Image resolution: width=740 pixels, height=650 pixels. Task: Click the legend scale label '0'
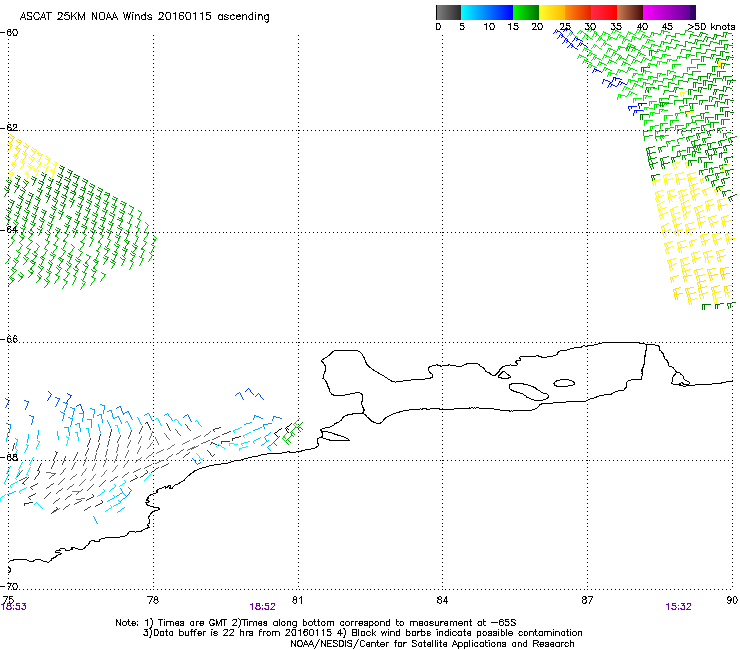click(x=438, y=27)
